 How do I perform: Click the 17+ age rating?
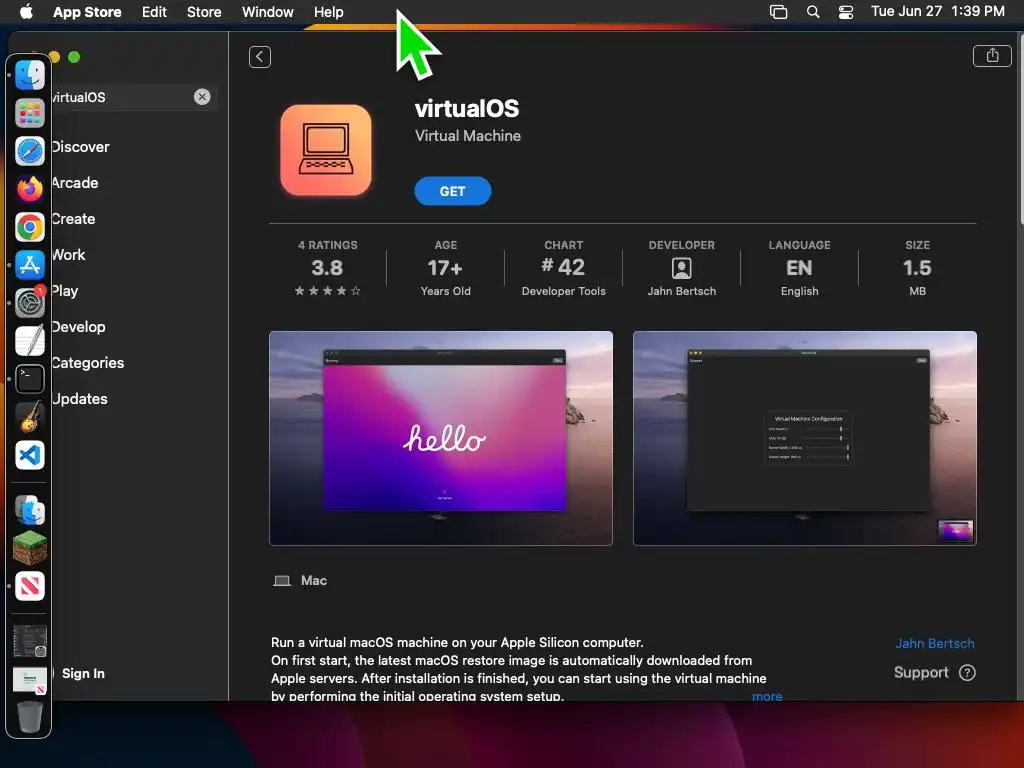445,268
